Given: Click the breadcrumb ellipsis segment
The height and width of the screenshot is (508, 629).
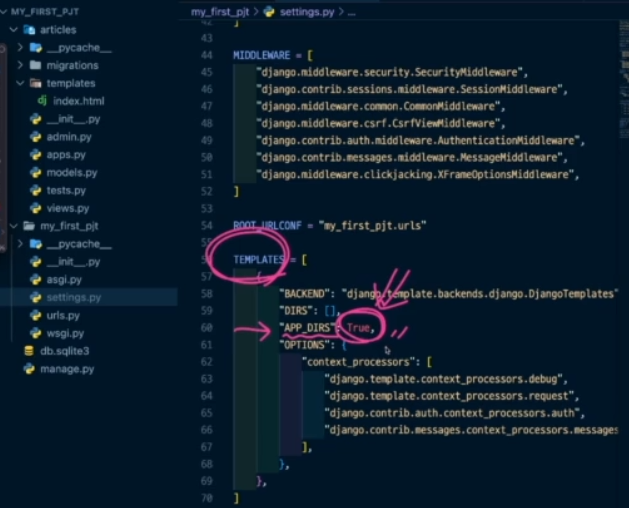Looking at the screenshot, I should (351, 12).
